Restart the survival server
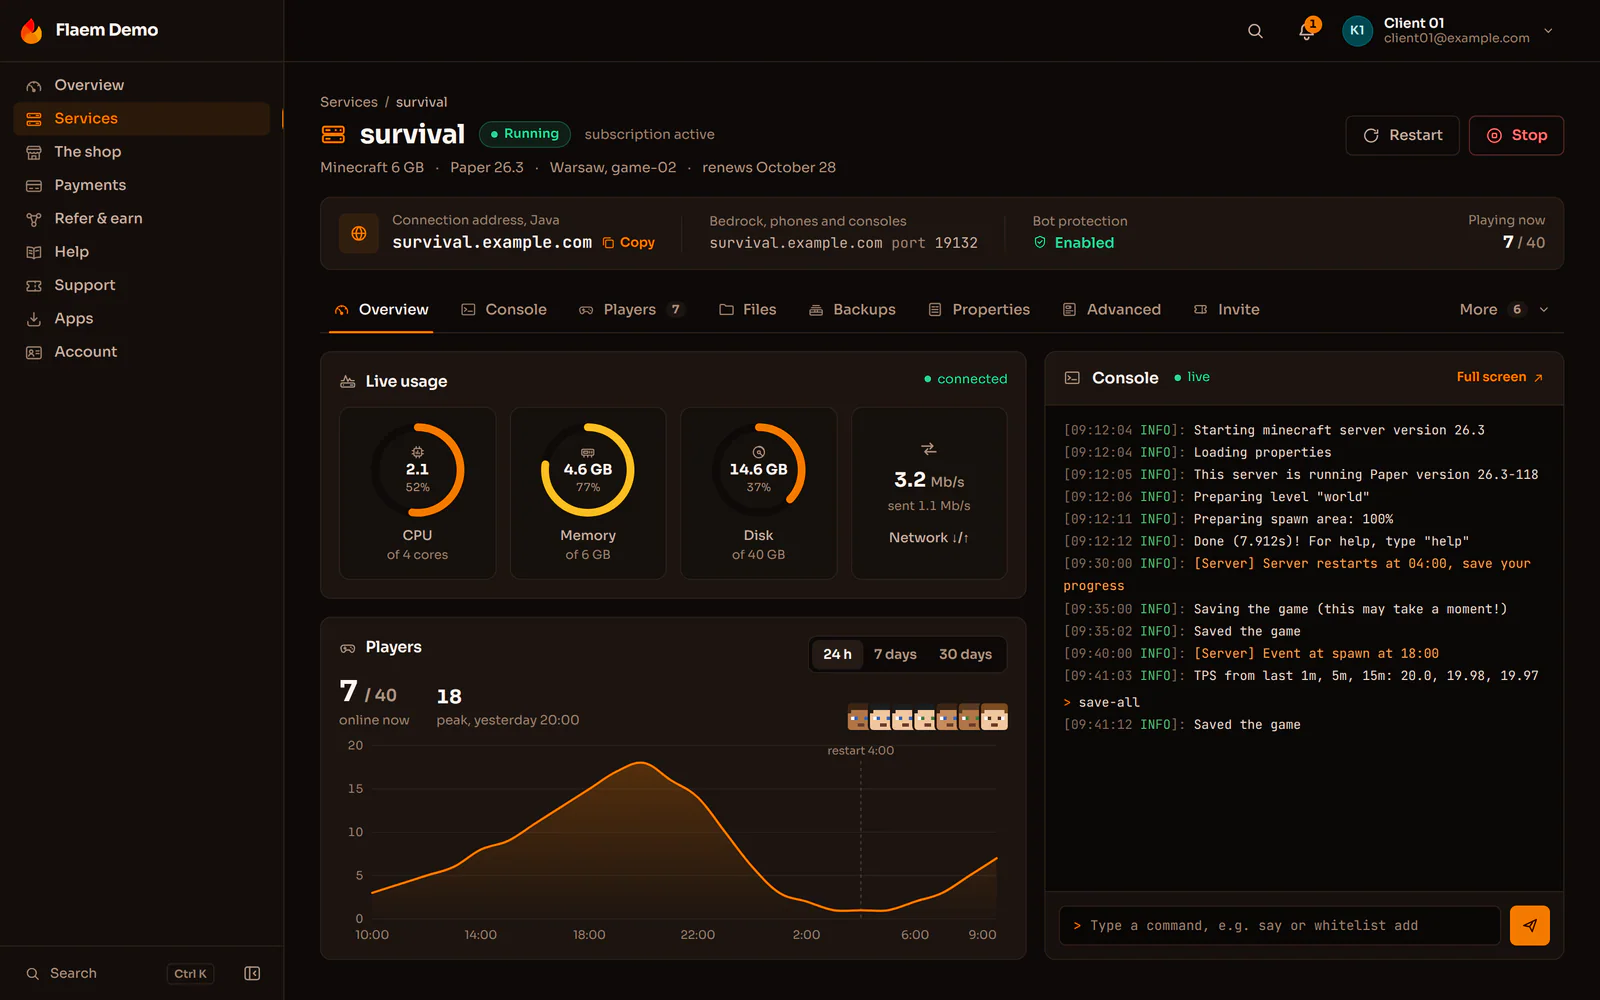This screenshot has height=1000, width=1600. [x=1402, y=135]
